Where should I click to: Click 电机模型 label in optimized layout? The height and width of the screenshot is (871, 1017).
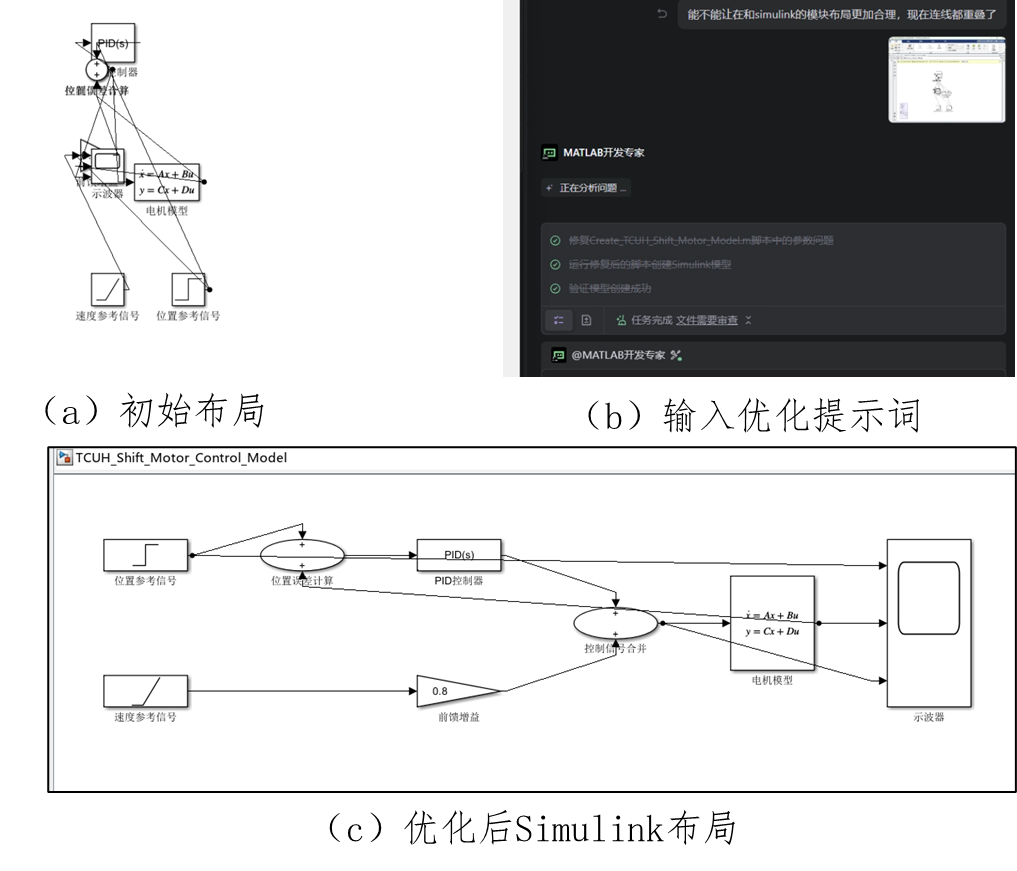point(772,680)
